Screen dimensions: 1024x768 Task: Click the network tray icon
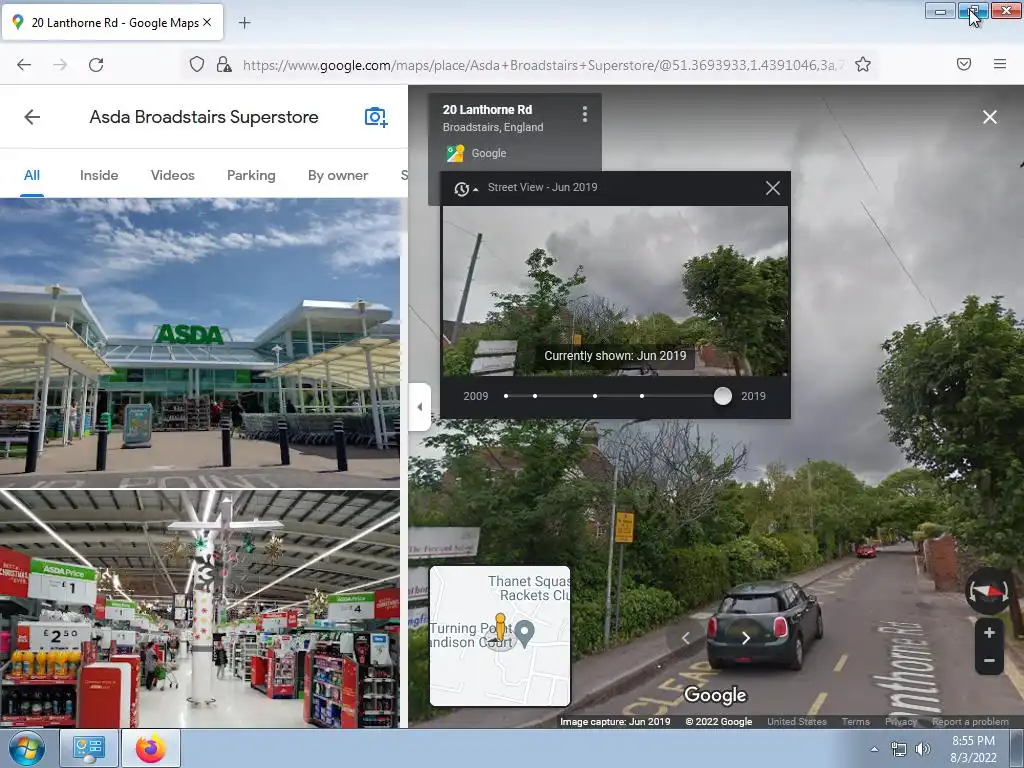pos(899,749)
